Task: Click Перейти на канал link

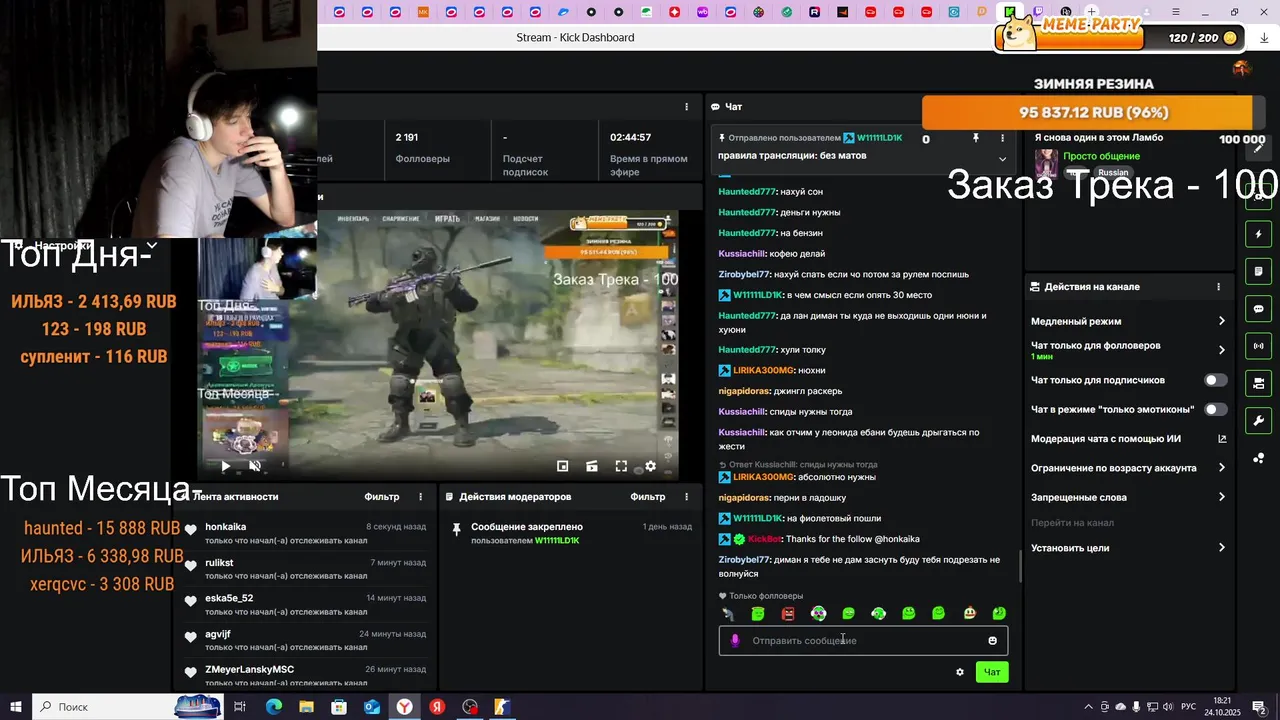Action: click(x=1072, y=523)
